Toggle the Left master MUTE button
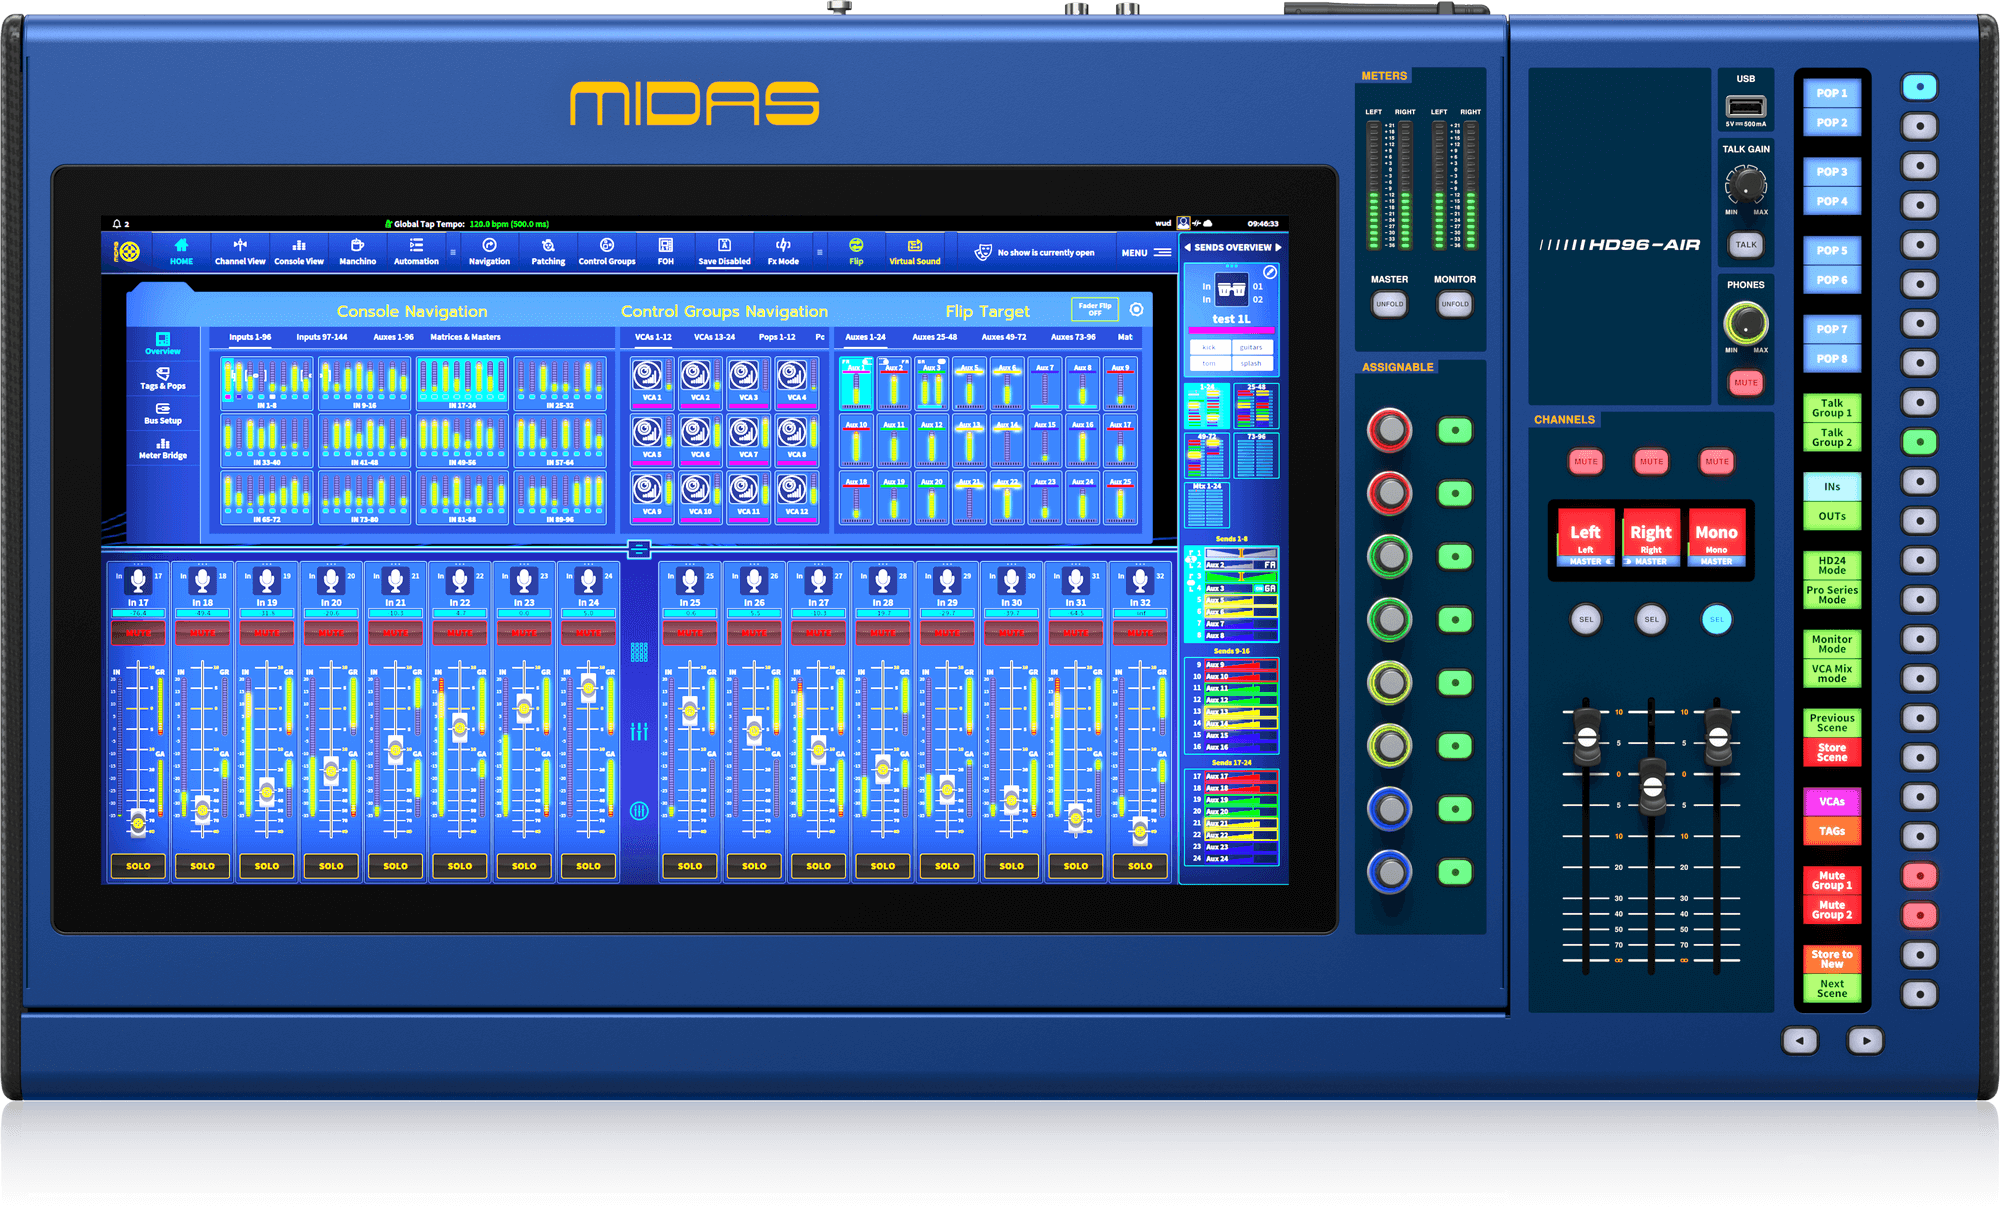This screenshot has width=2000, height=1214. (x=1586, y=462)
